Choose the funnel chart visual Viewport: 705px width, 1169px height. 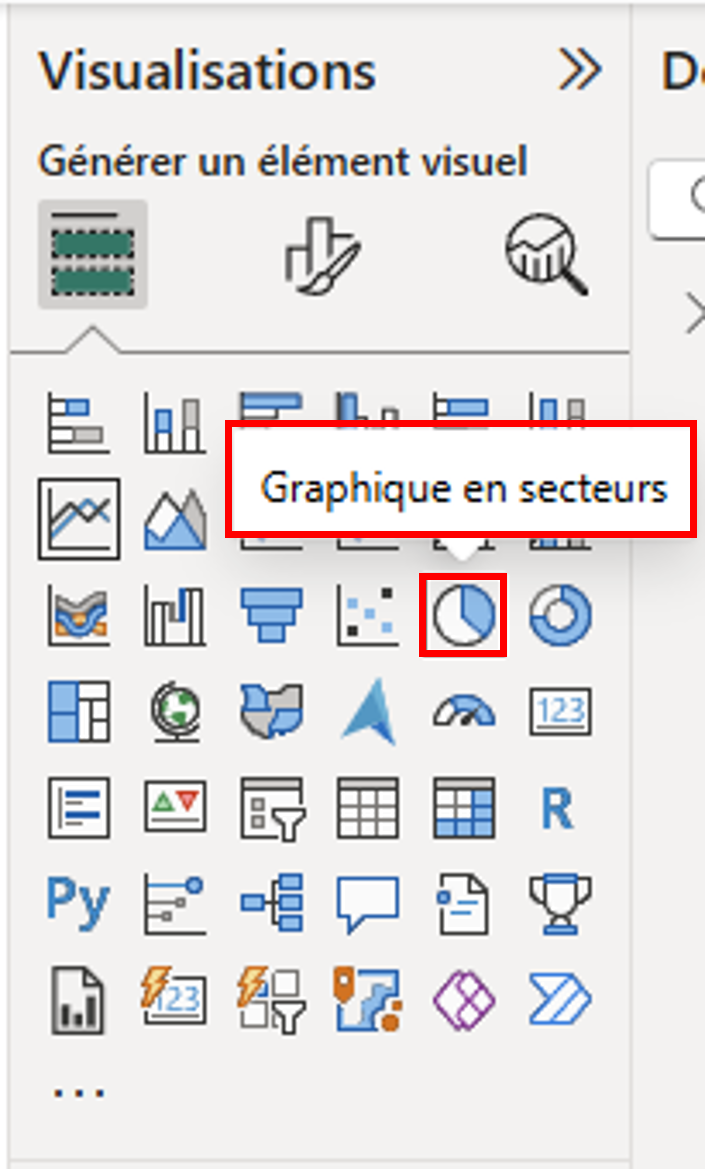pyautogui.click(x=272, y=615)
